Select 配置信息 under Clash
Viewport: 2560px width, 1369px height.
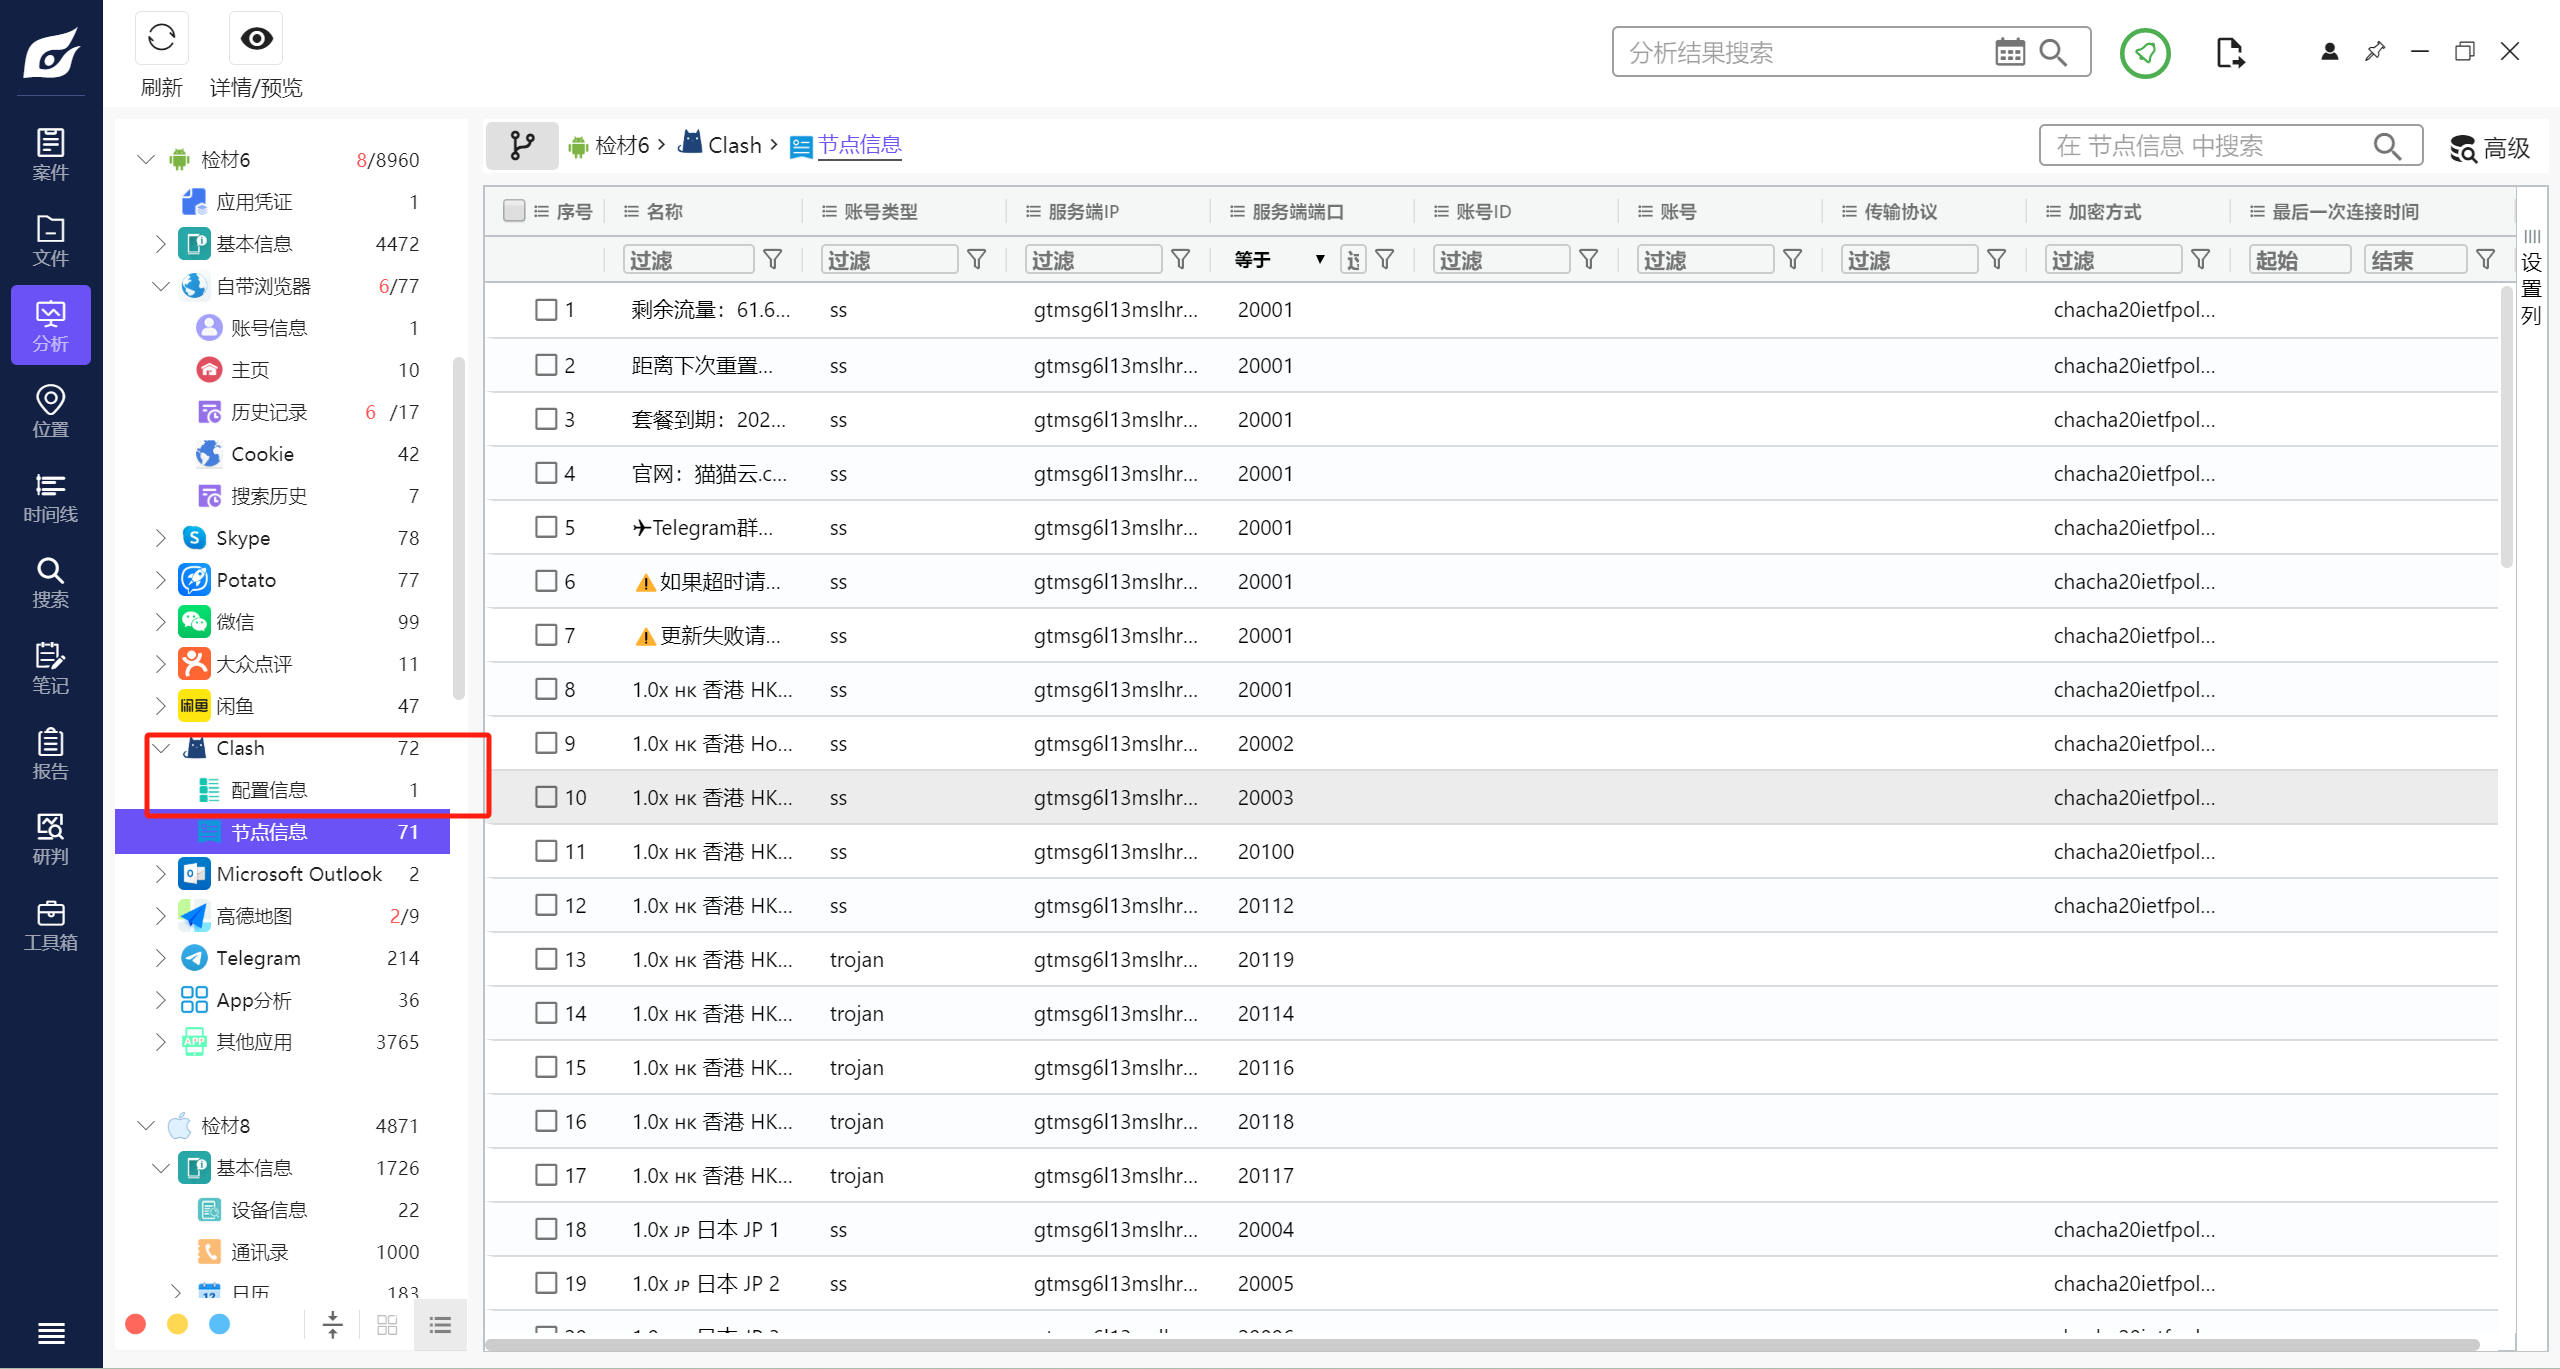click(269, 790)
